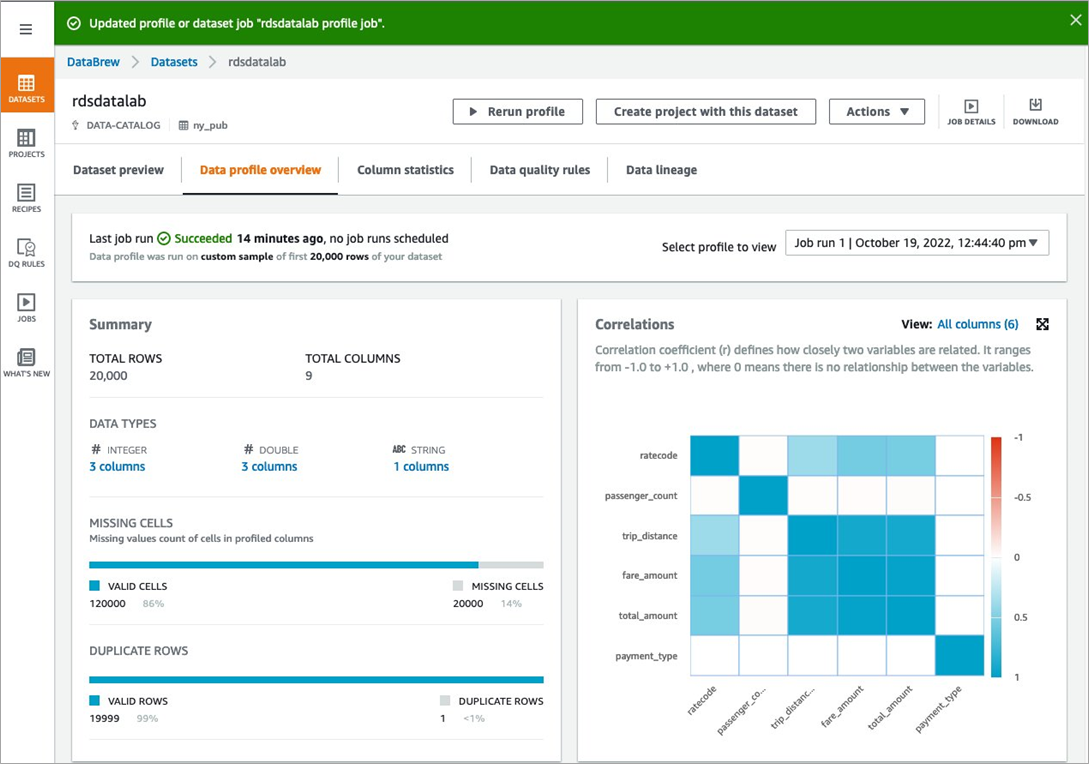The image size is (1089, 764).
Task: Click the total_amount row label
Action: (648, 616)
